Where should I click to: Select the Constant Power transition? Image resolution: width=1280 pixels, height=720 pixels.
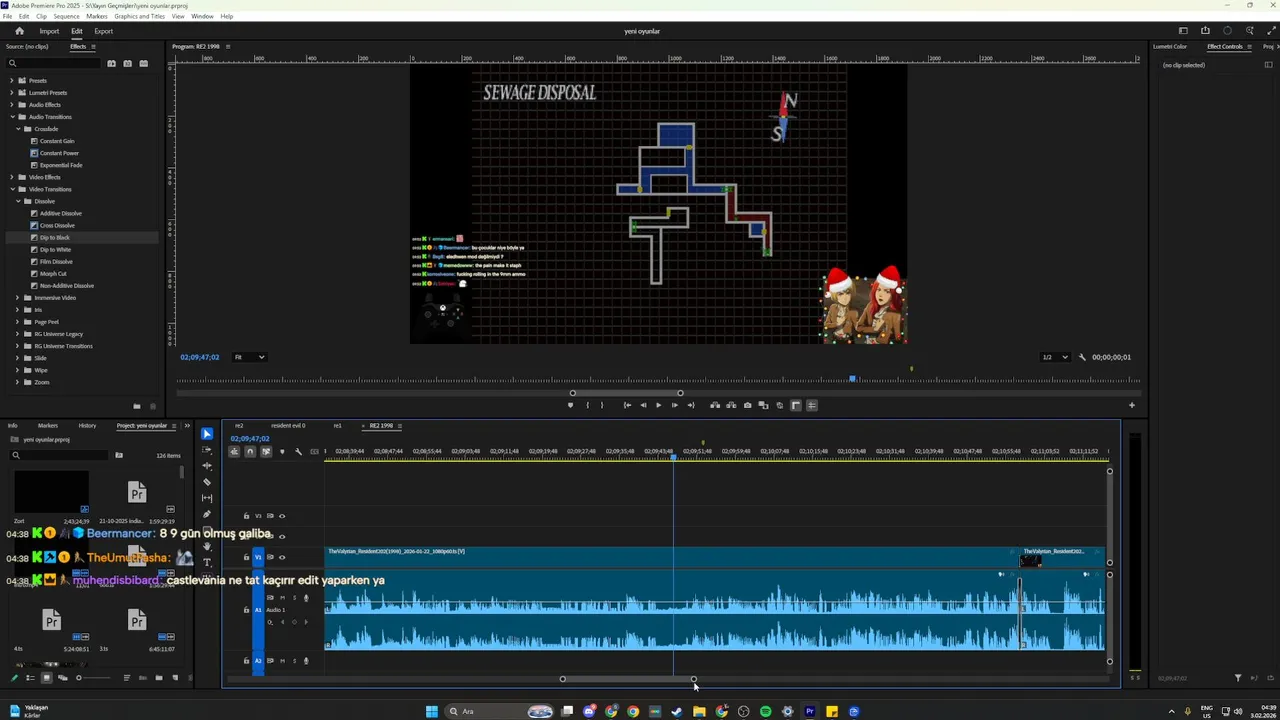click(x=59, y=153)
